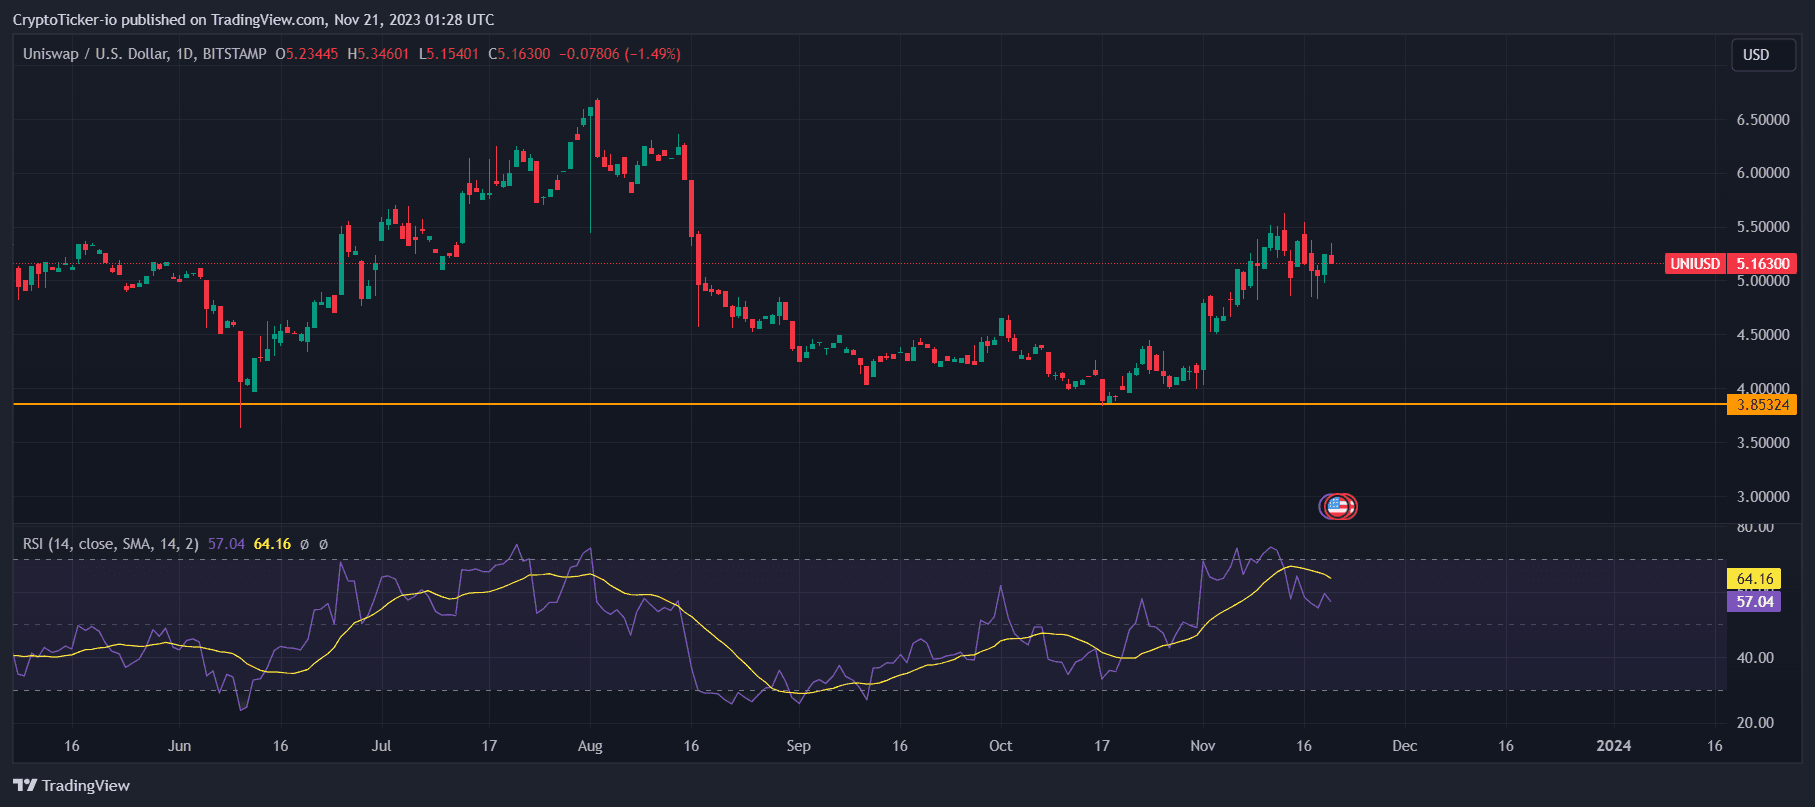Image resolution: width=1815 pixels, height=807 pixels.
Task: Click the TradingView logo at the bottom left
Action: 72,785
